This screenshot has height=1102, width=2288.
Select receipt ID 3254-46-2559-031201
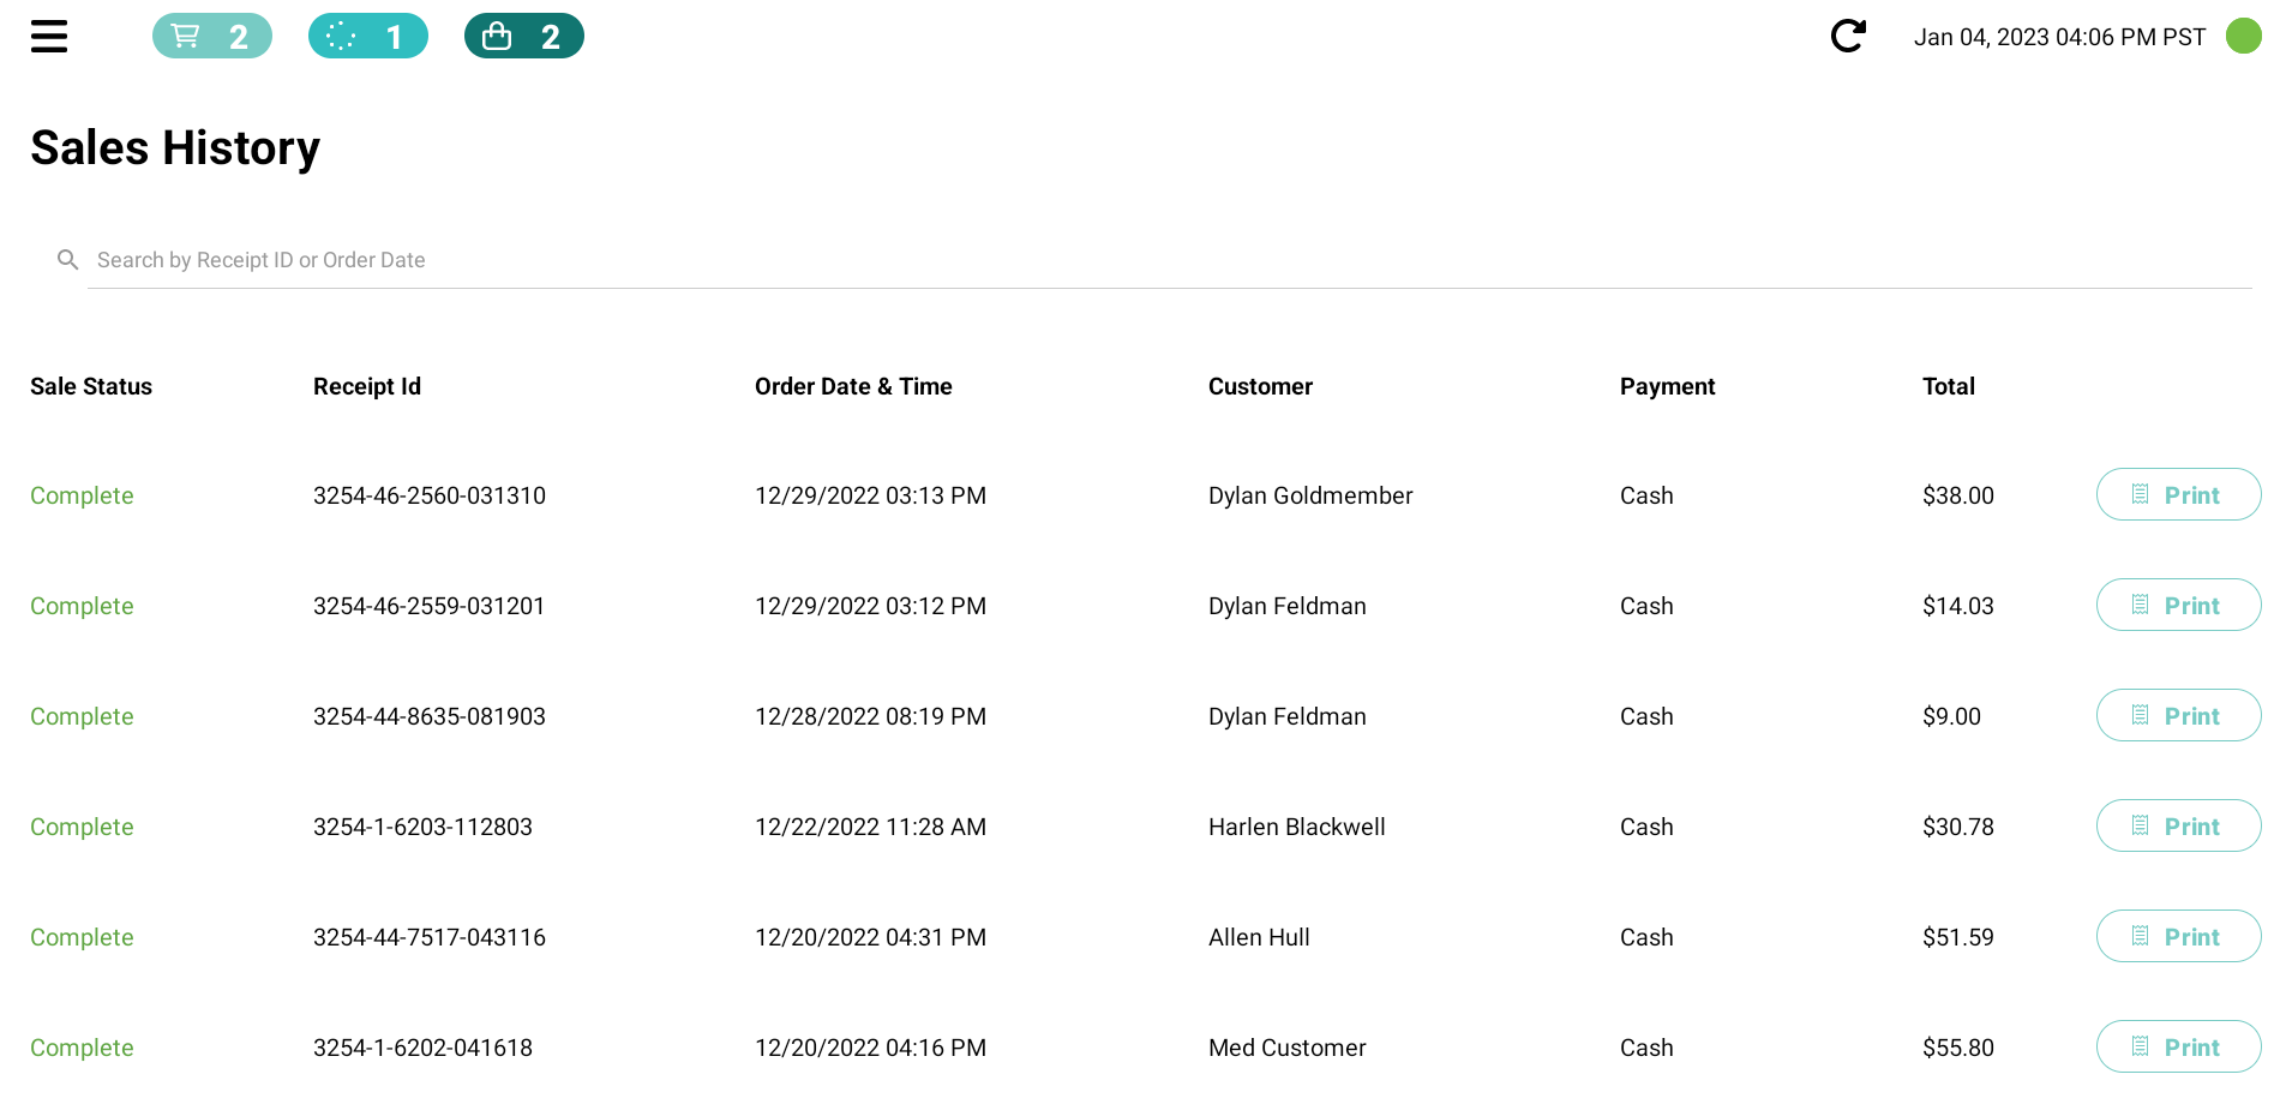pyautogui.click(x=429, y=606)
